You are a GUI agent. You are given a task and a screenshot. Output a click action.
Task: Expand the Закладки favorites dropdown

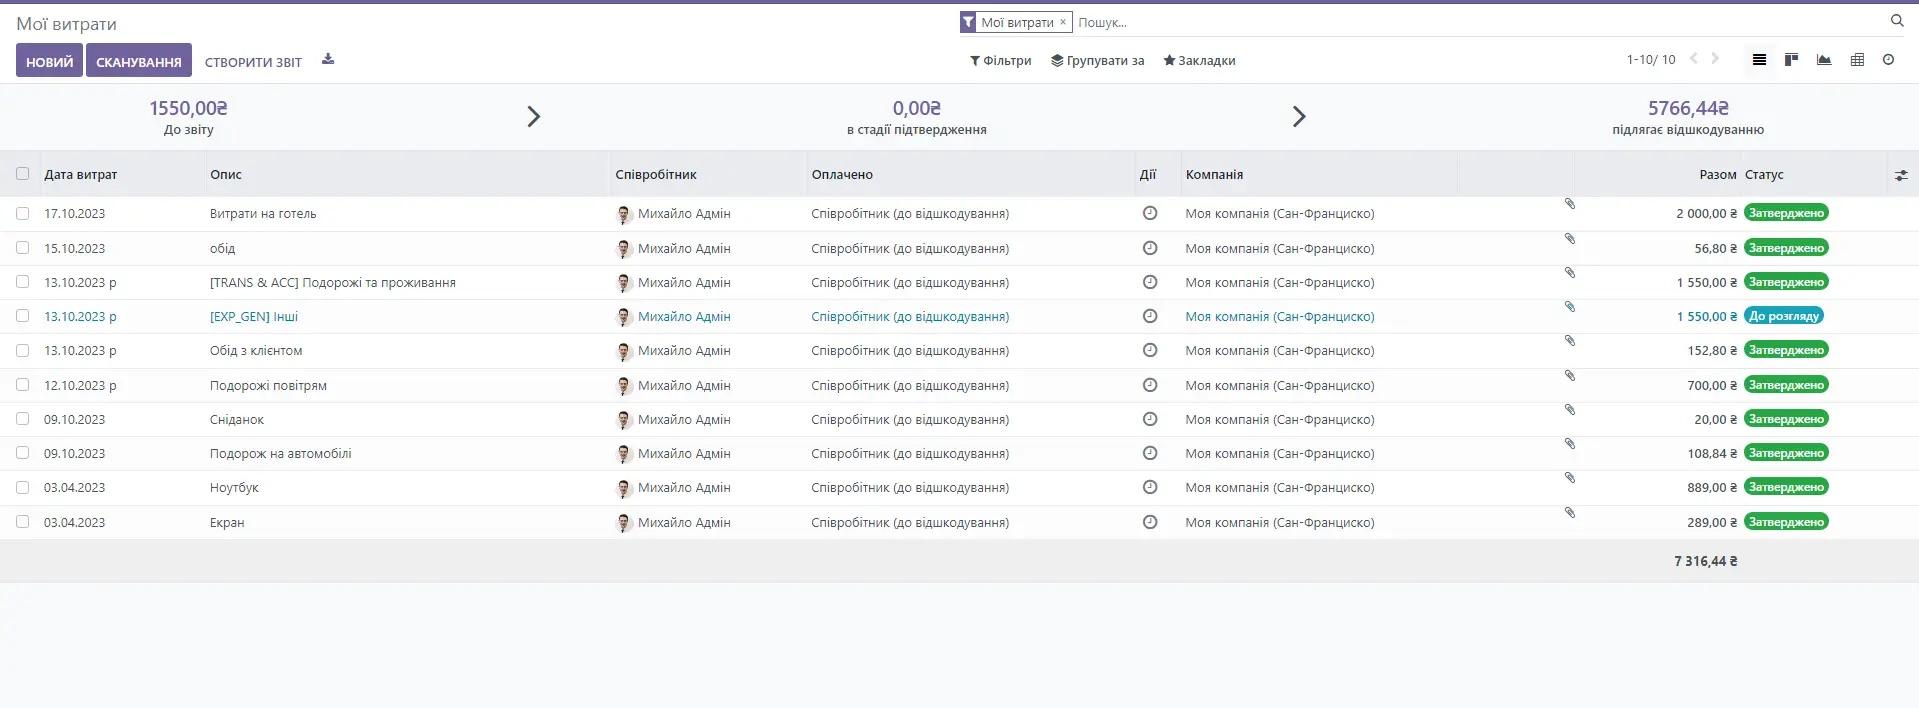(x=1199, y=61)
